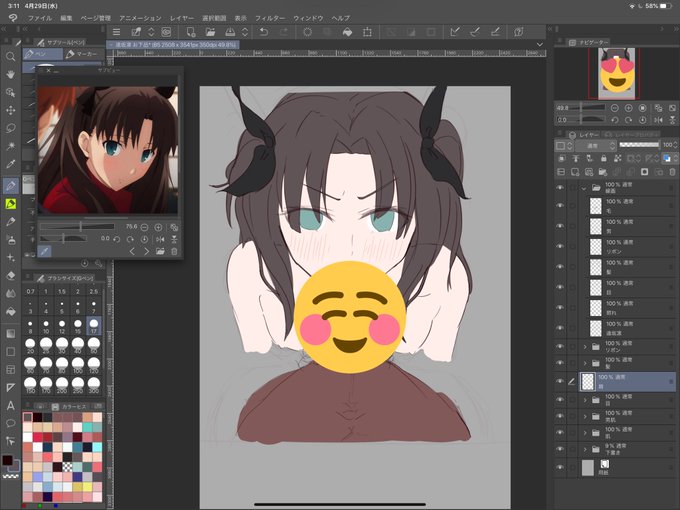Delete layer using Layer panel trash icon
Screen dimensions: 680x510
coord(672,172)
